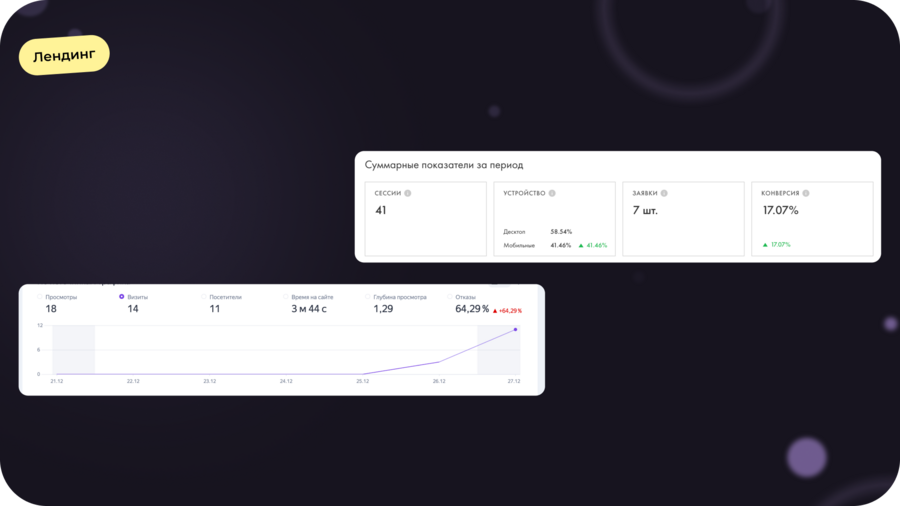Select the Визиты radio button
Viewport: 900px width, 506px height.
(x=122, y=297)
